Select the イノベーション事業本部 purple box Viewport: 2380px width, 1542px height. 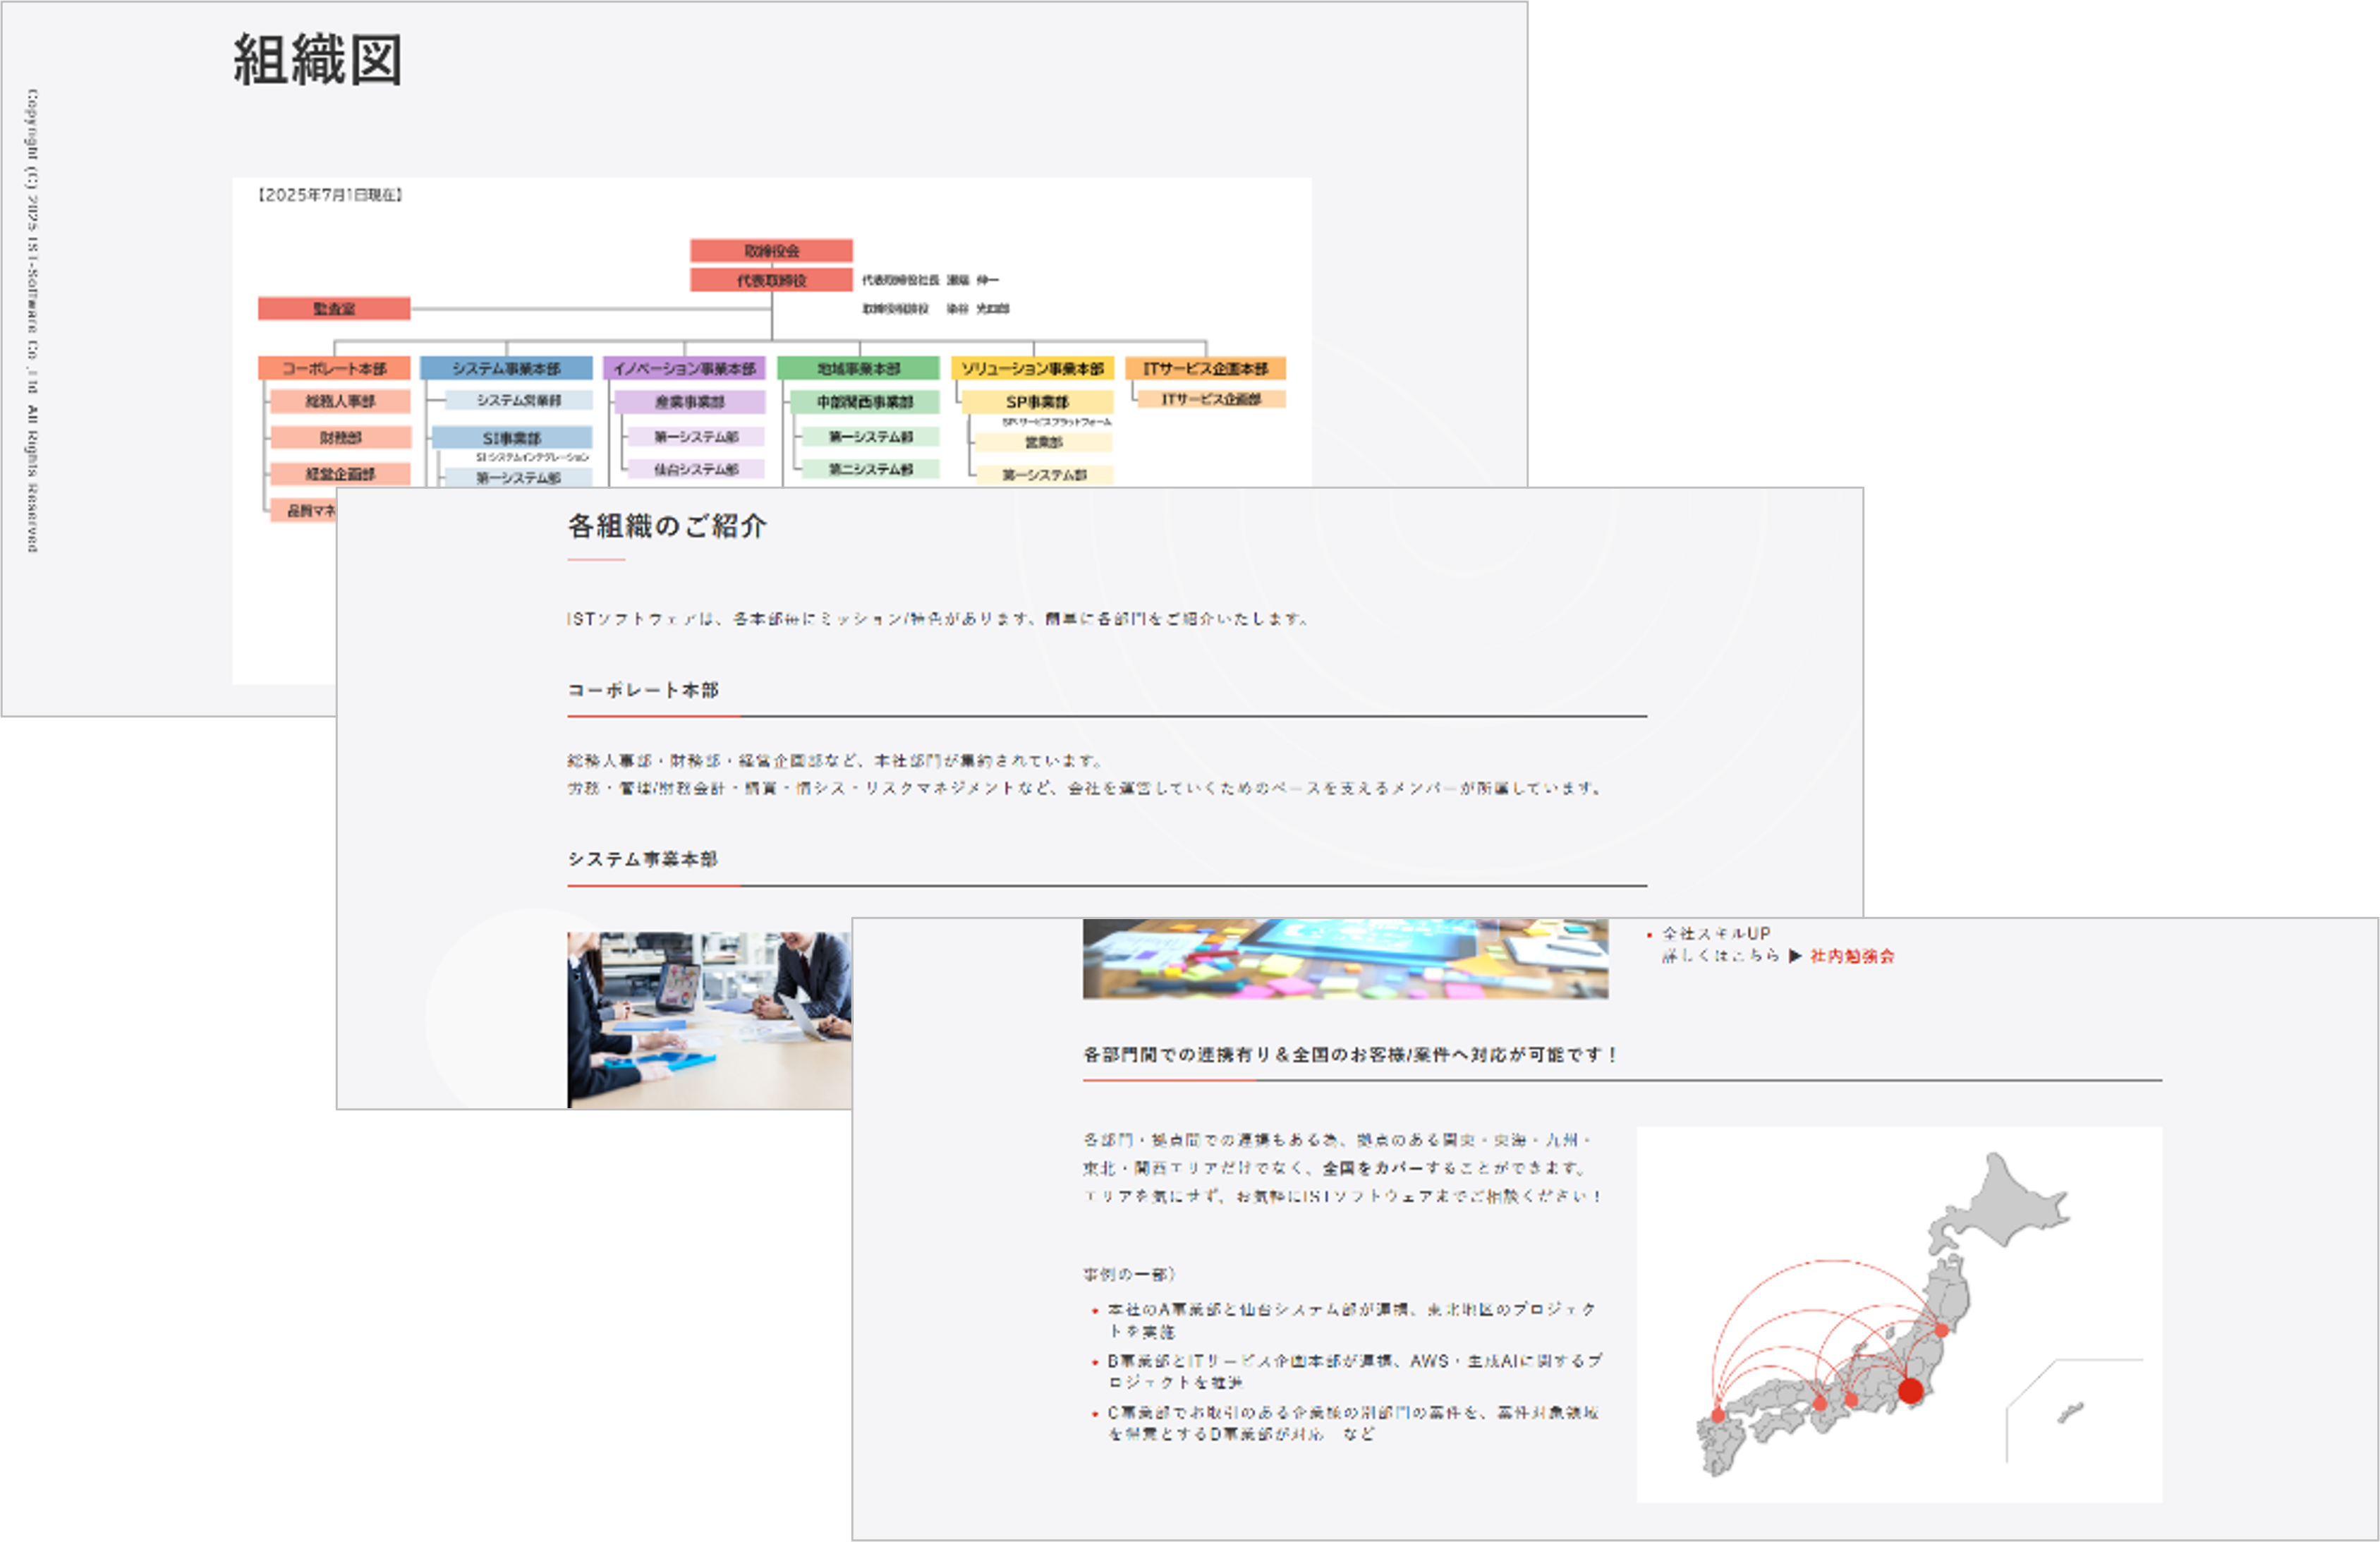pyautogui.click(x=684, y=368)
